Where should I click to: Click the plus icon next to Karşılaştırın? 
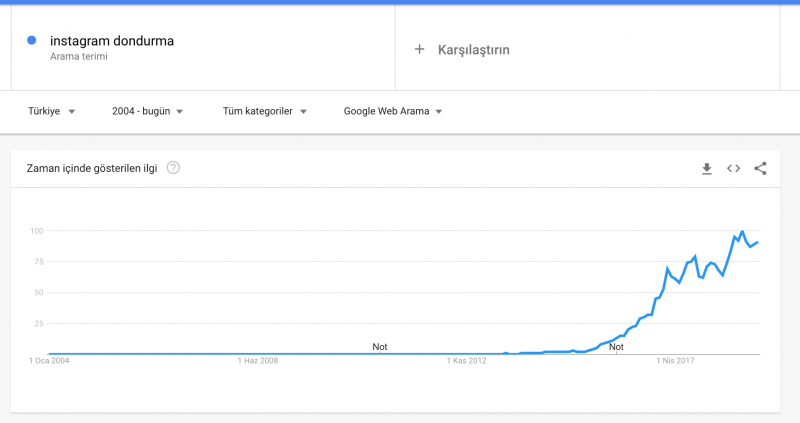click(419, 49)
